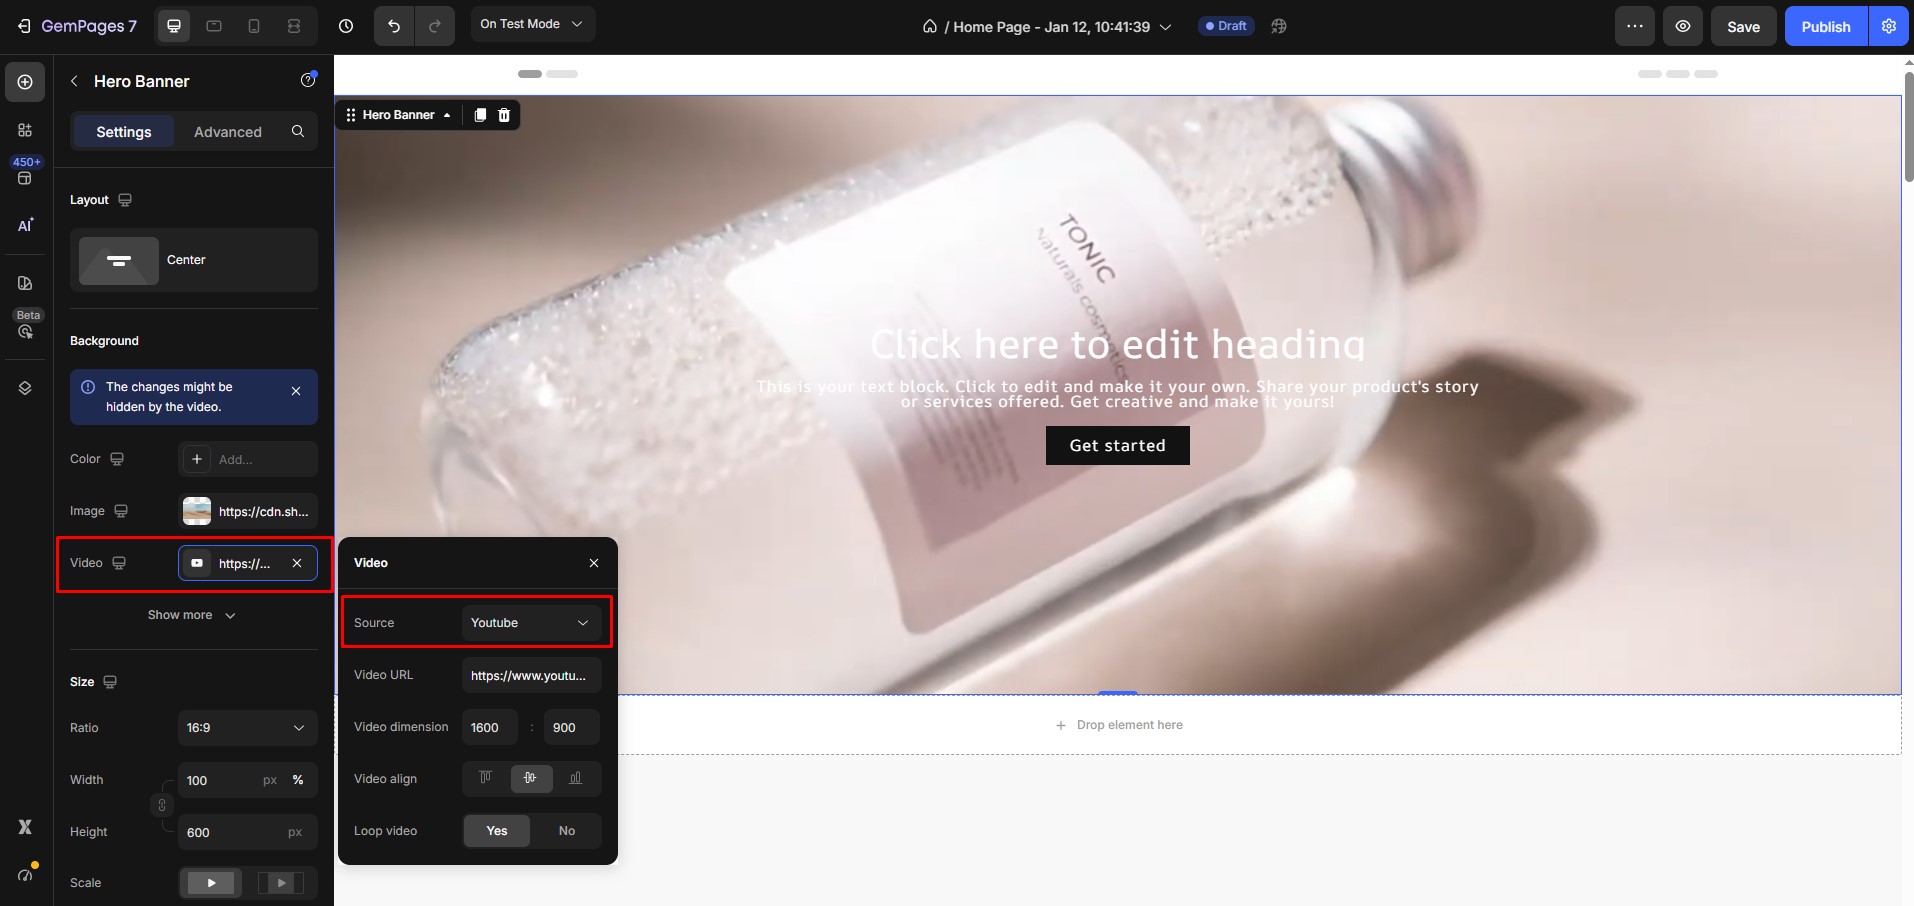Click the device icon next to Layout
The image size is (1914, 906).
125,200
